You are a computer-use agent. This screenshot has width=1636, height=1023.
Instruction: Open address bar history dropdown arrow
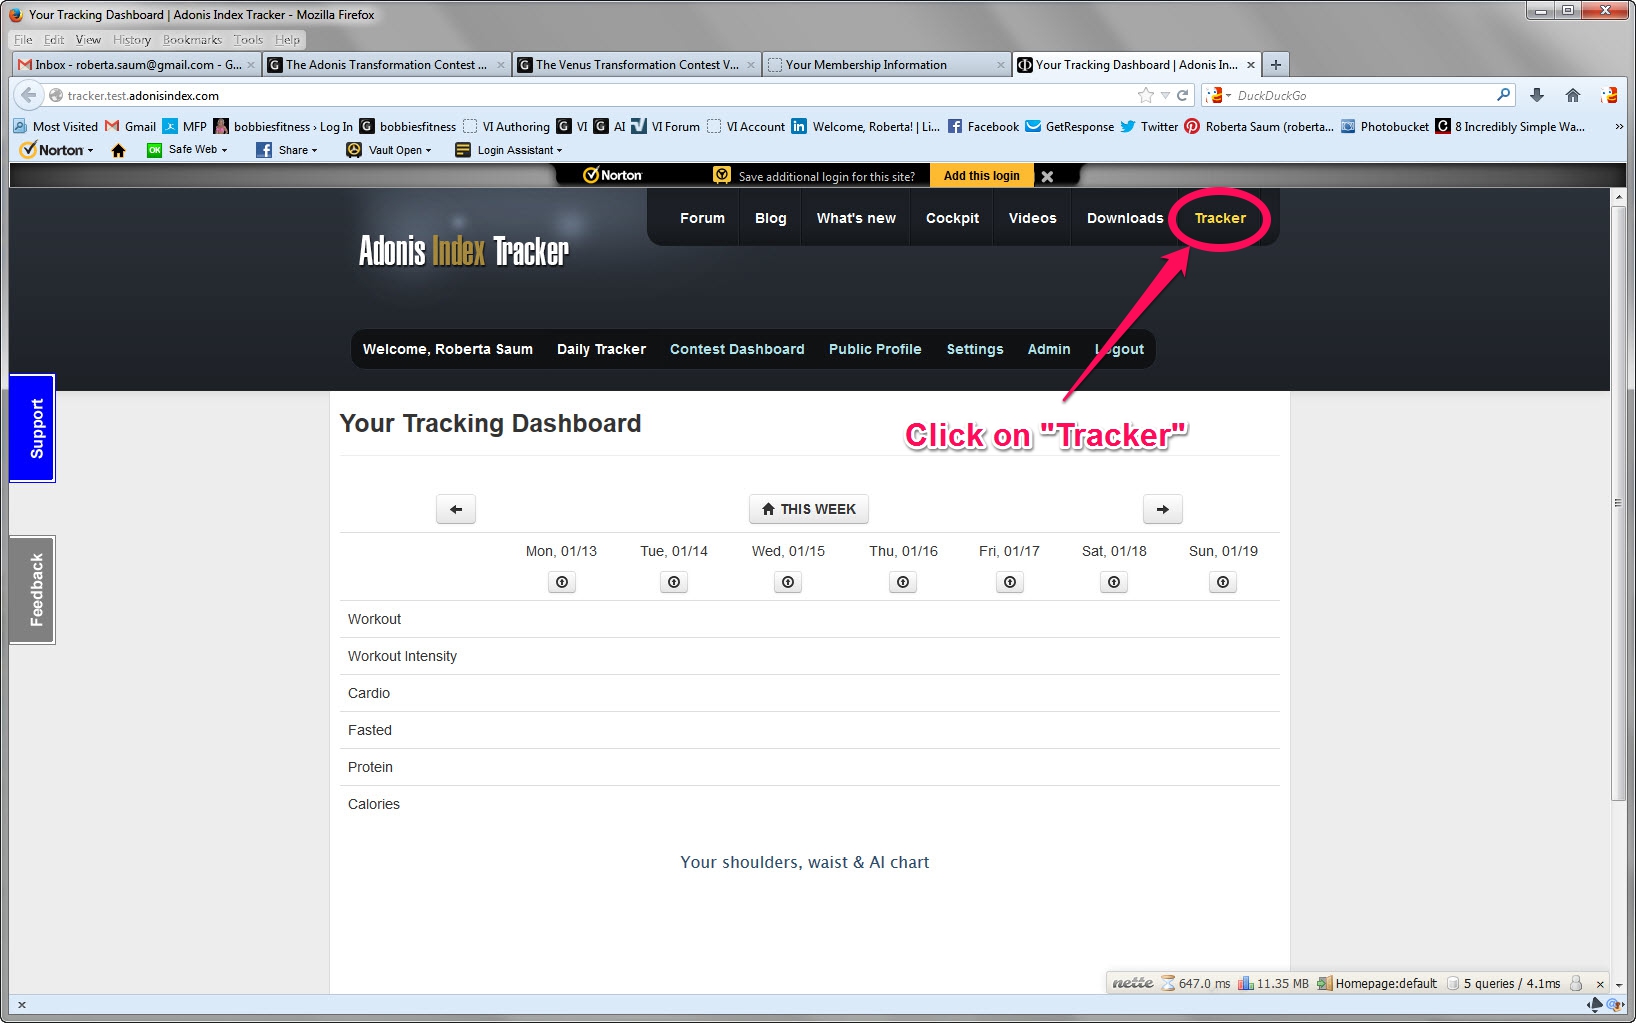point(1165,95)
